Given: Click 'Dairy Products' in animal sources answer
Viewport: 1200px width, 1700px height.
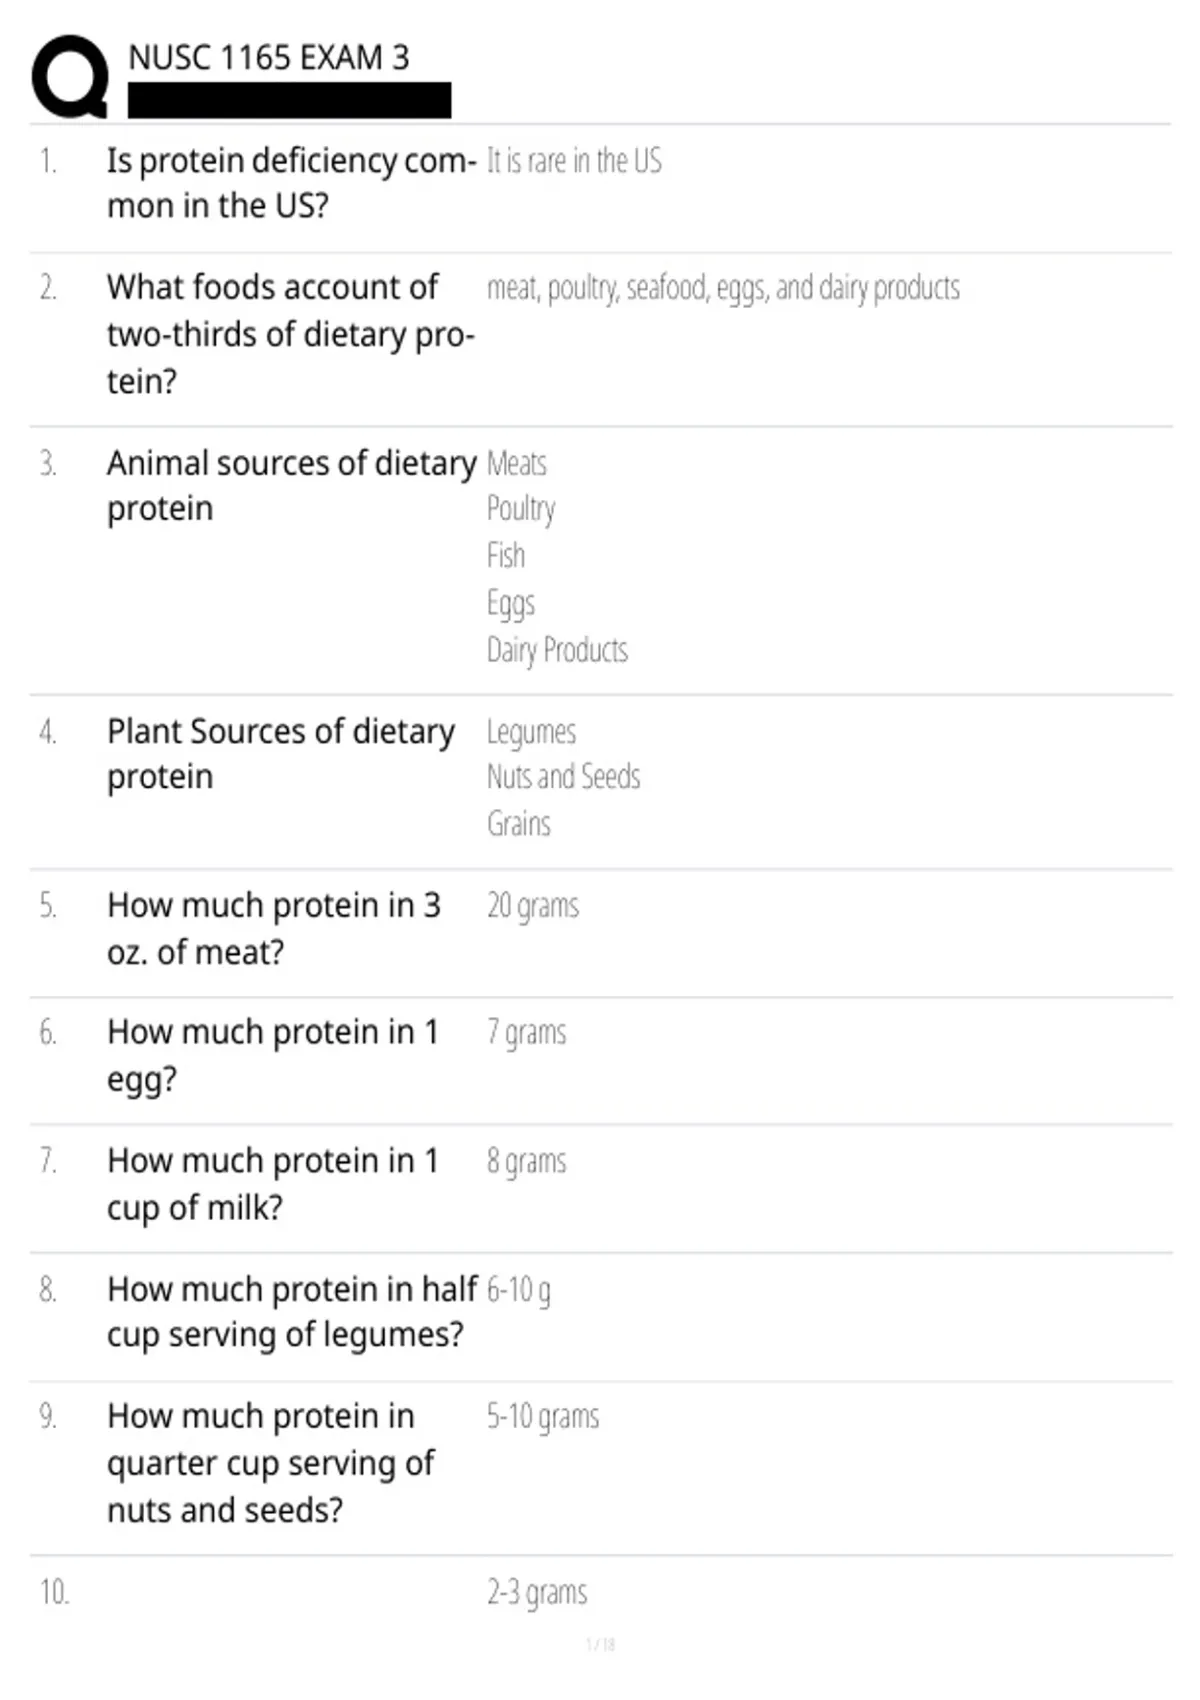Looking at the screenshot, I should click(557, 651).
